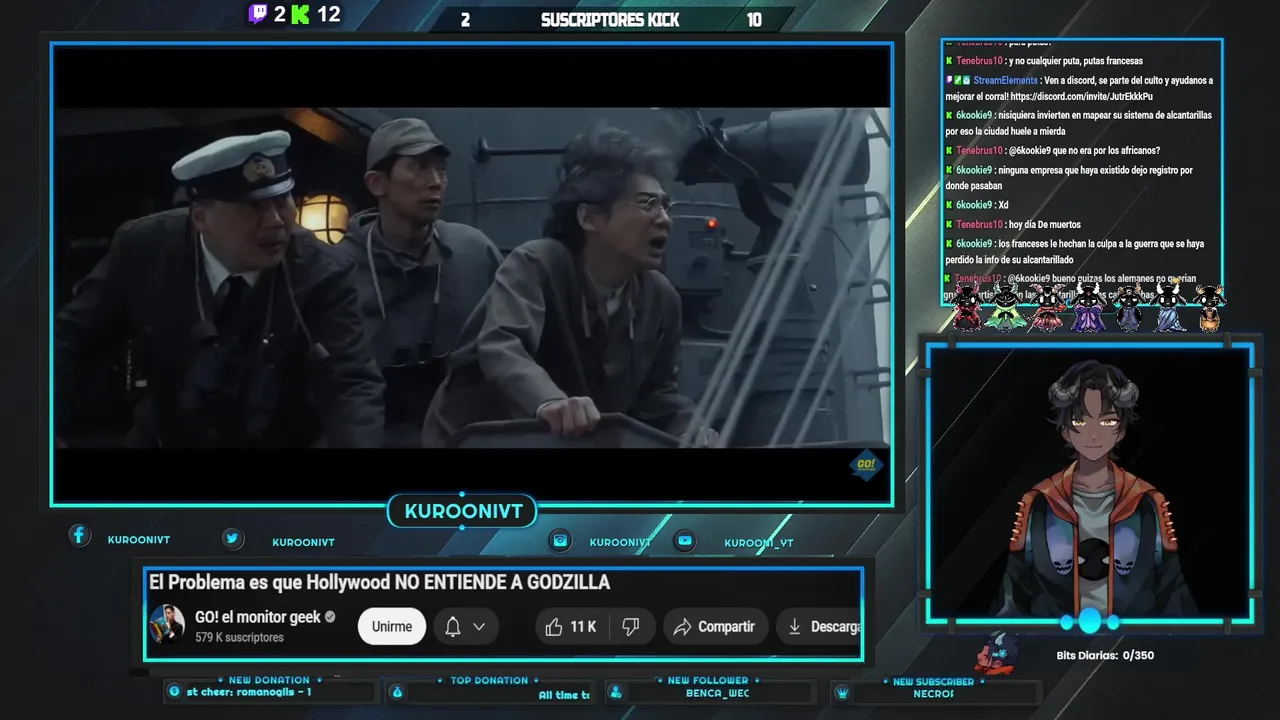Click the green pencil badge beside StreamElements
1280x720 pixels.
(x=957, y=80)
